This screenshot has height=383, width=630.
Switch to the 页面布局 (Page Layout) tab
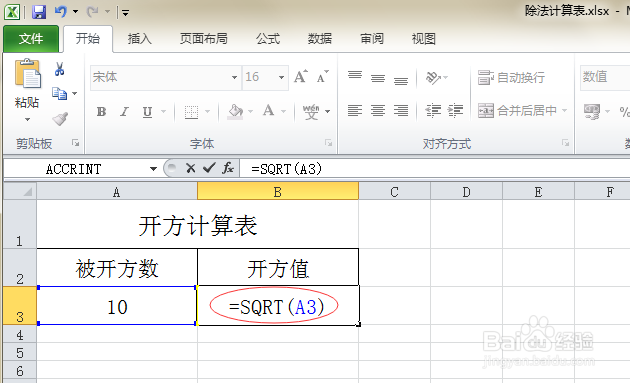[x=204, y=39]
